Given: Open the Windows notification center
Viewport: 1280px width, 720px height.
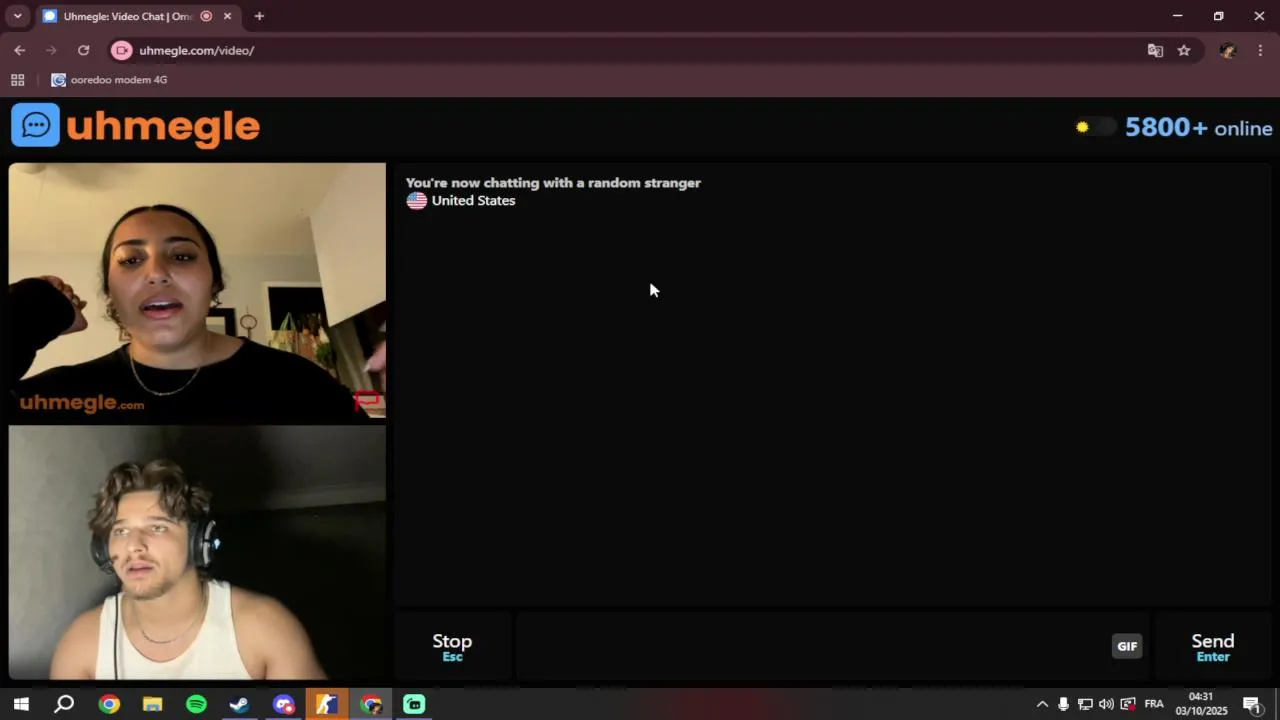Looking at the screenshot, I should pyautogui.click(x=1252, y=704).
